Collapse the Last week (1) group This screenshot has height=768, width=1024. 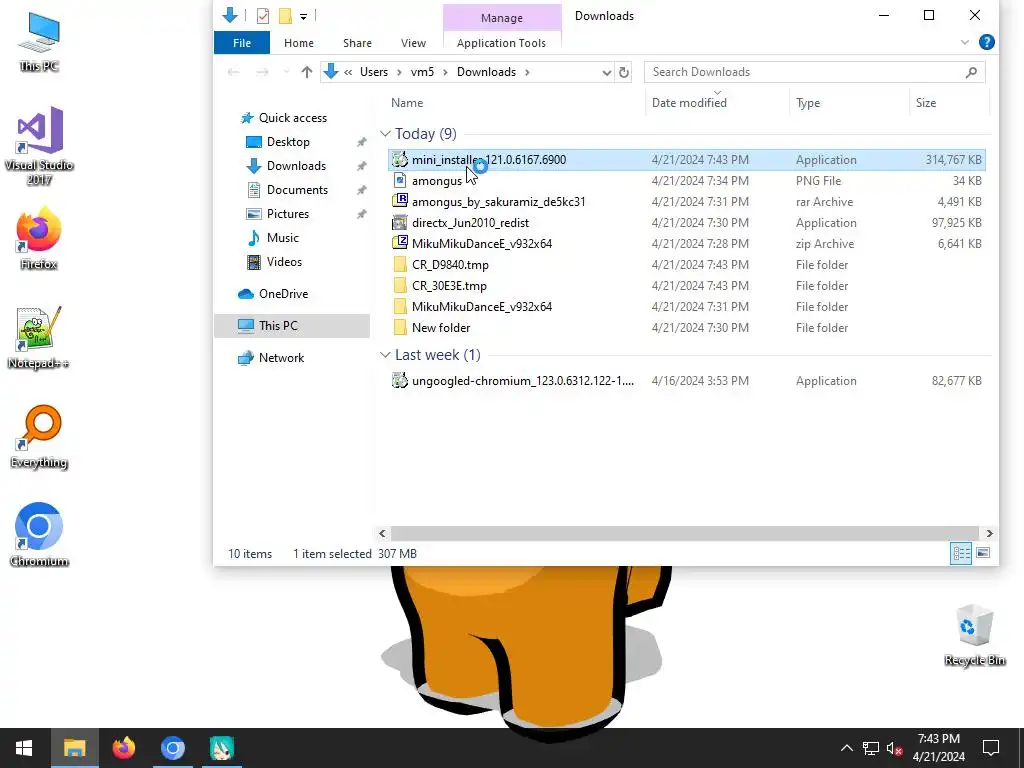[x=385, y=355]
